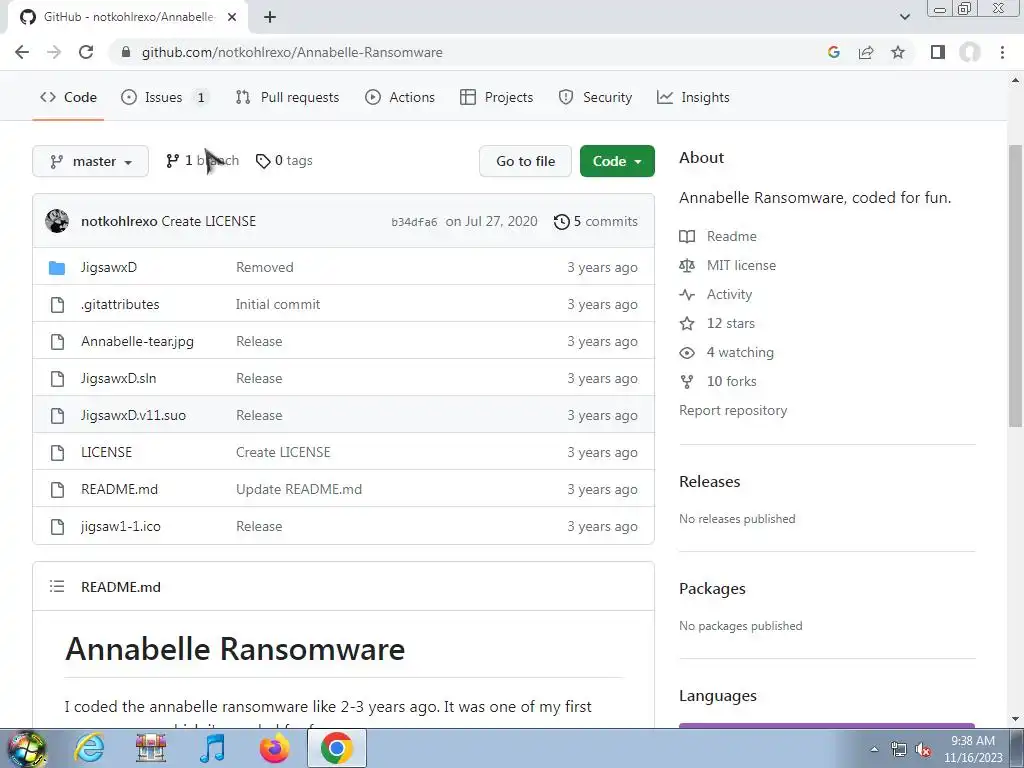Click the Update README.md commit message

pyautogui.click(x=299, y=489)
